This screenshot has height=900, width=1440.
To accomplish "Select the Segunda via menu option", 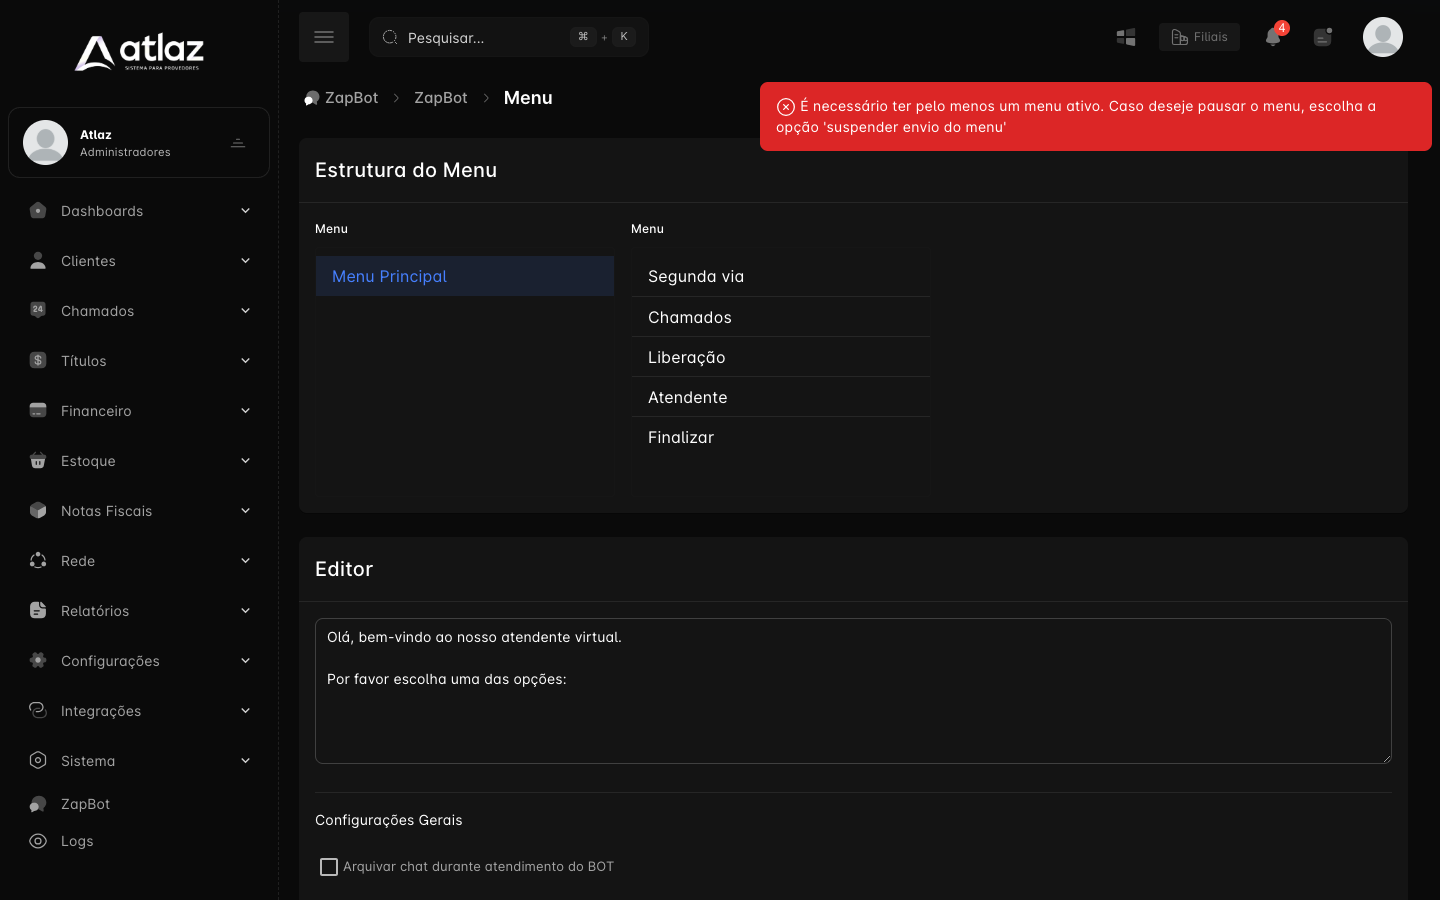I will click(781, 276).
